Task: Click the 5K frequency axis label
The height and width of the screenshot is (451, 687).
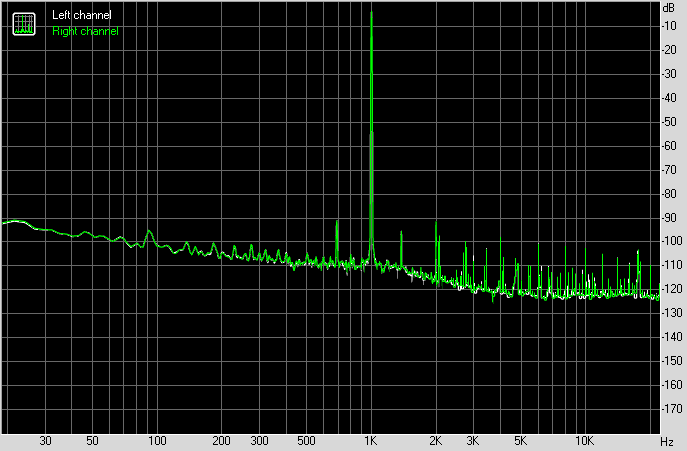Action: click(x=520, y=441)
